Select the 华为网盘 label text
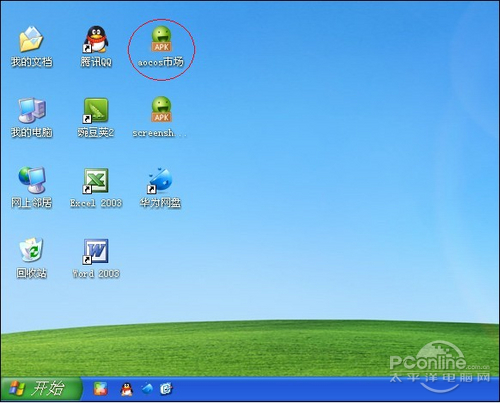Screen dimensions: 500x403 [x=160, y=203]
